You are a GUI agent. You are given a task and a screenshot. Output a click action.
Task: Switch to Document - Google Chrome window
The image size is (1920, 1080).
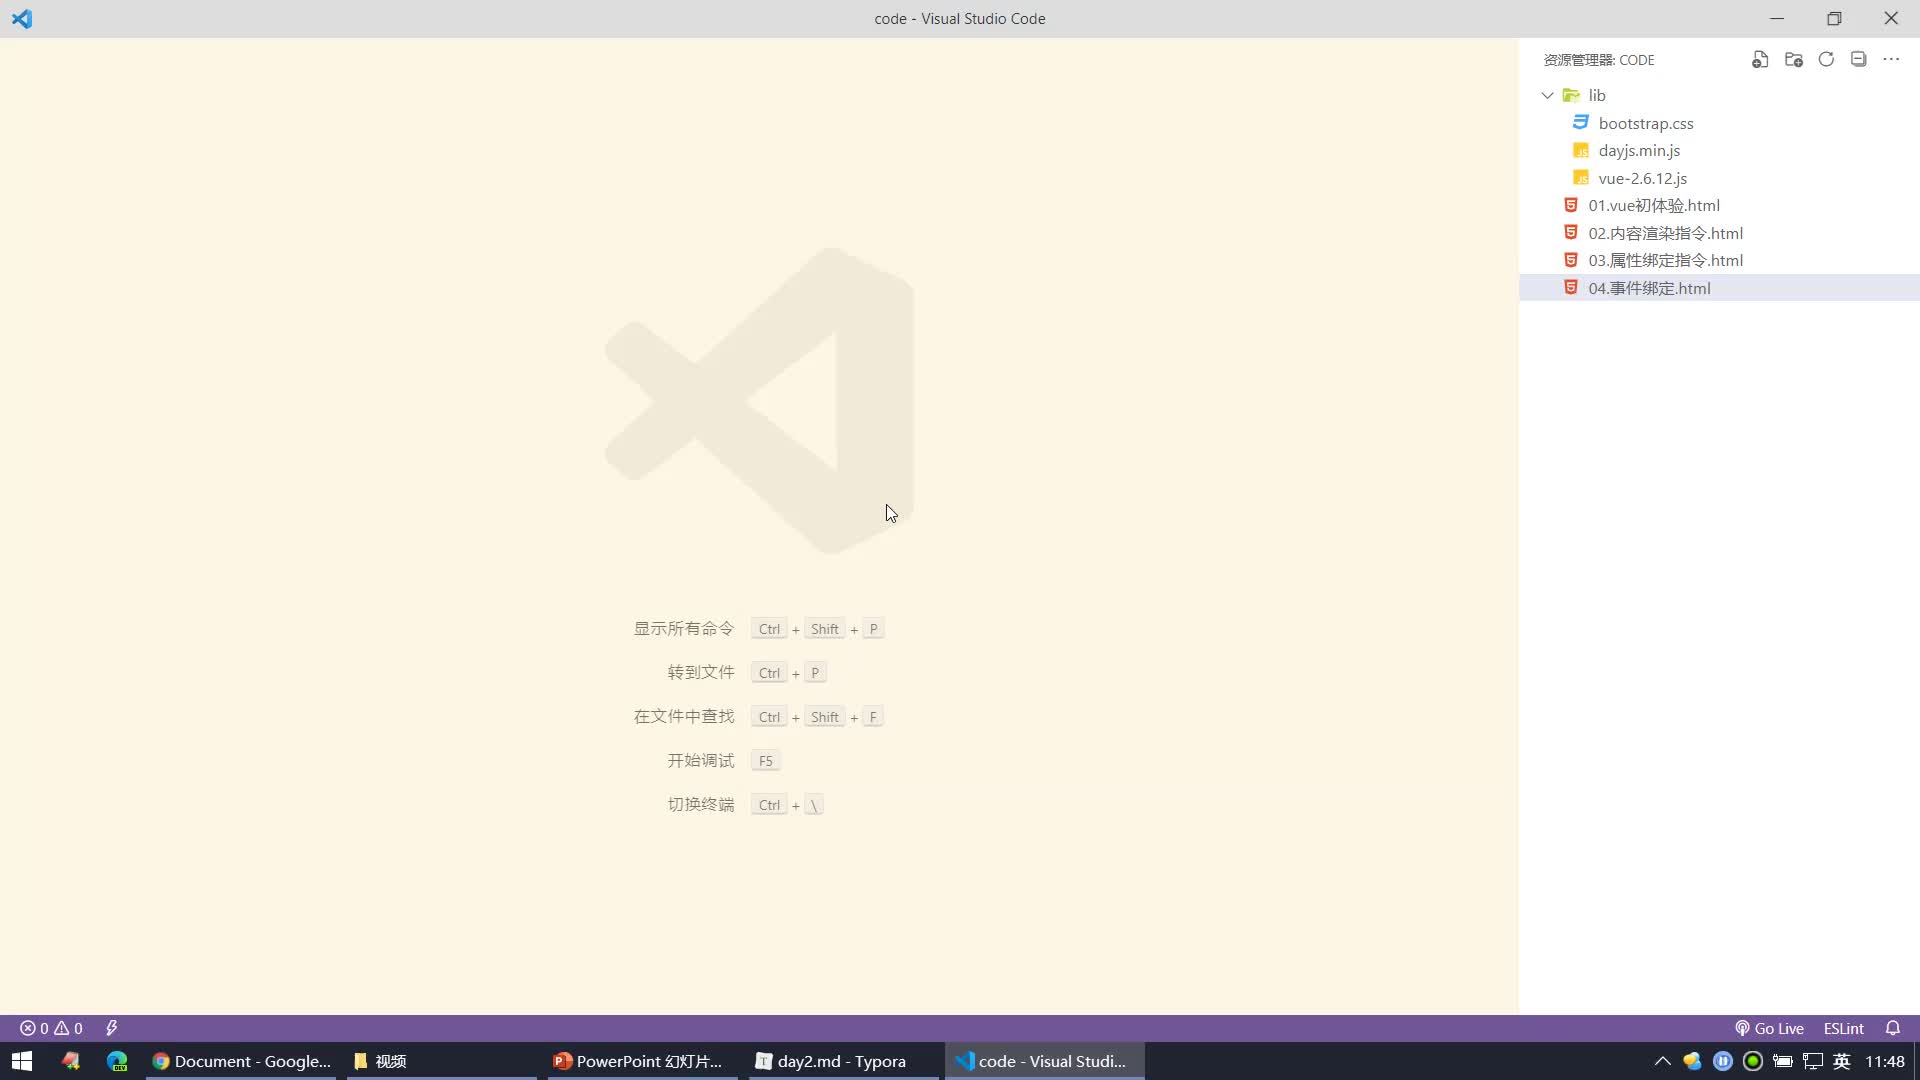[242, 1061]
